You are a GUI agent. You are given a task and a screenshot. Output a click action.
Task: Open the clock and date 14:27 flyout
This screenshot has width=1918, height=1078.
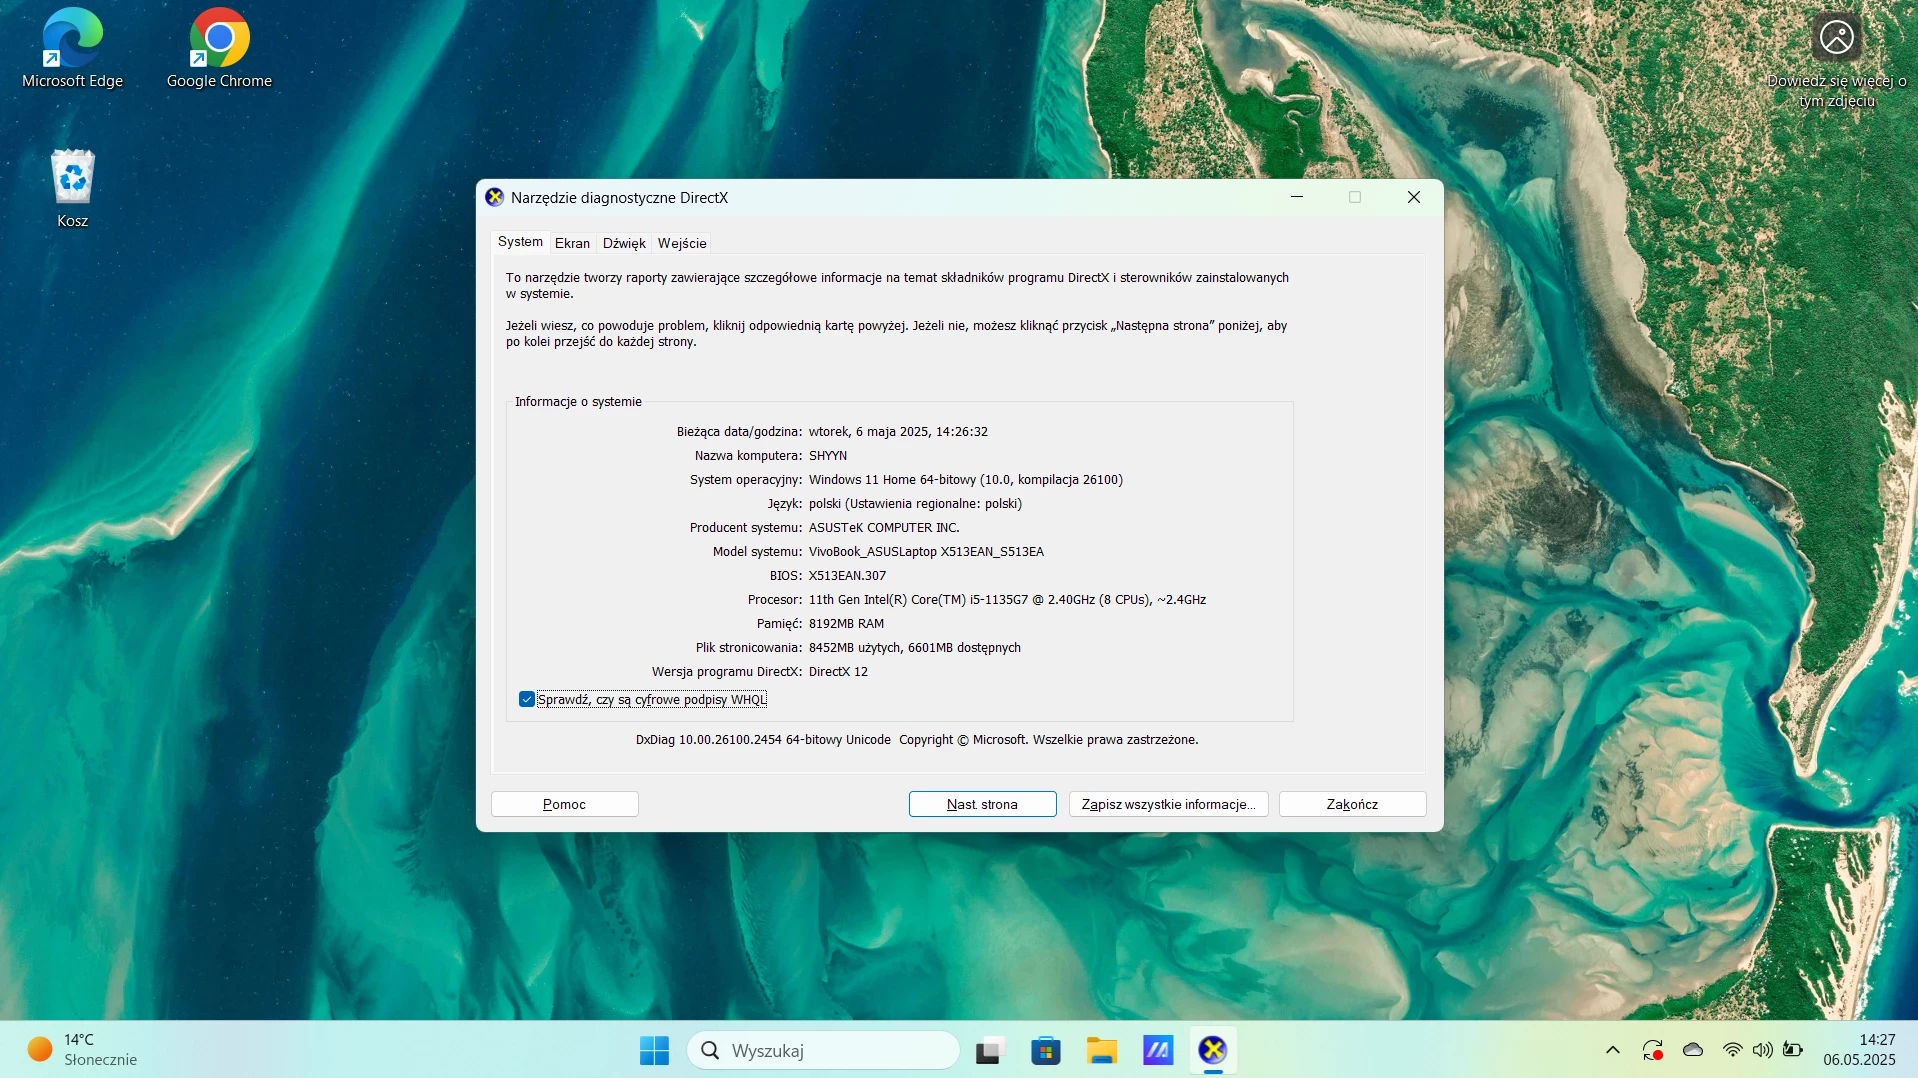click(x=1859, y=1050)
